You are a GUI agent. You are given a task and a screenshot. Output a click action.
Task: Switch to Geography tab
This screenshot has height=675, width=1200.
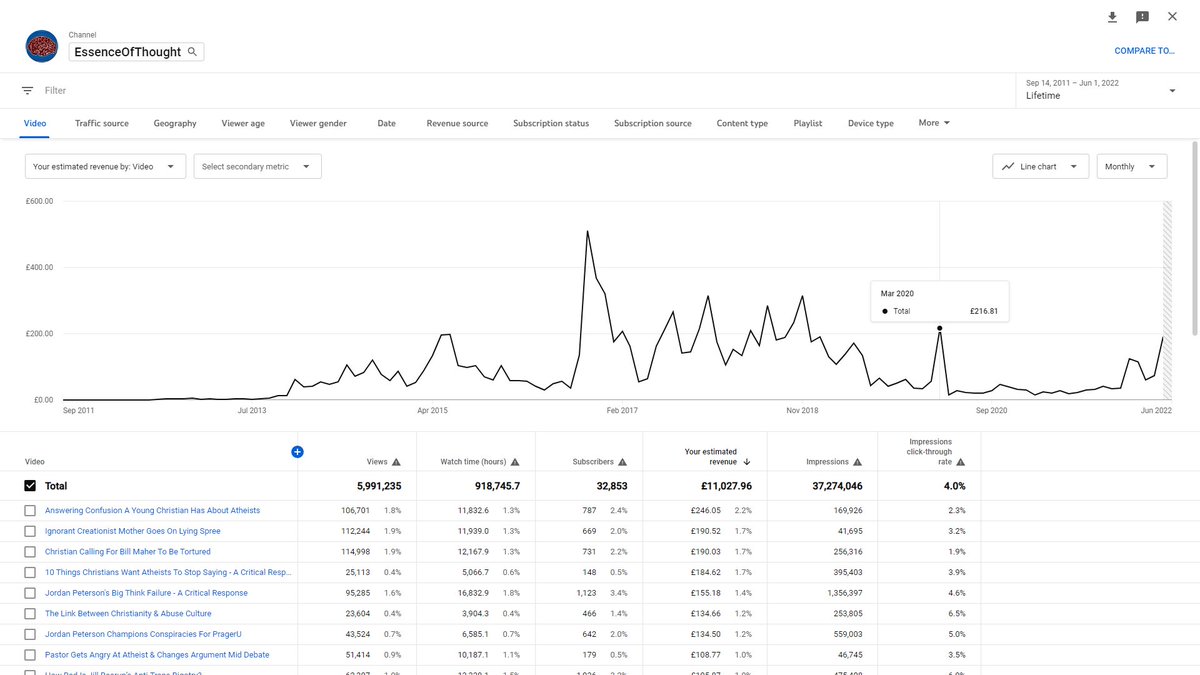pyautogui.click(x=175, y=123)
